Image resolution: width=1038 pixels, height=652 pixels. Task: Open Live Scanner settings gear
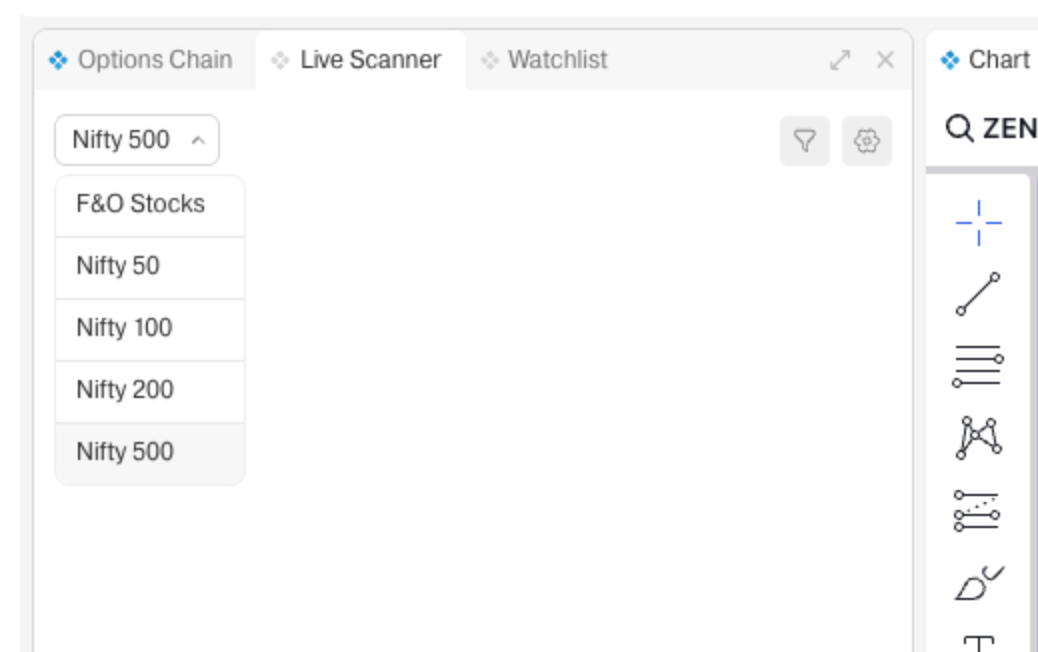[x=867, y=142]
